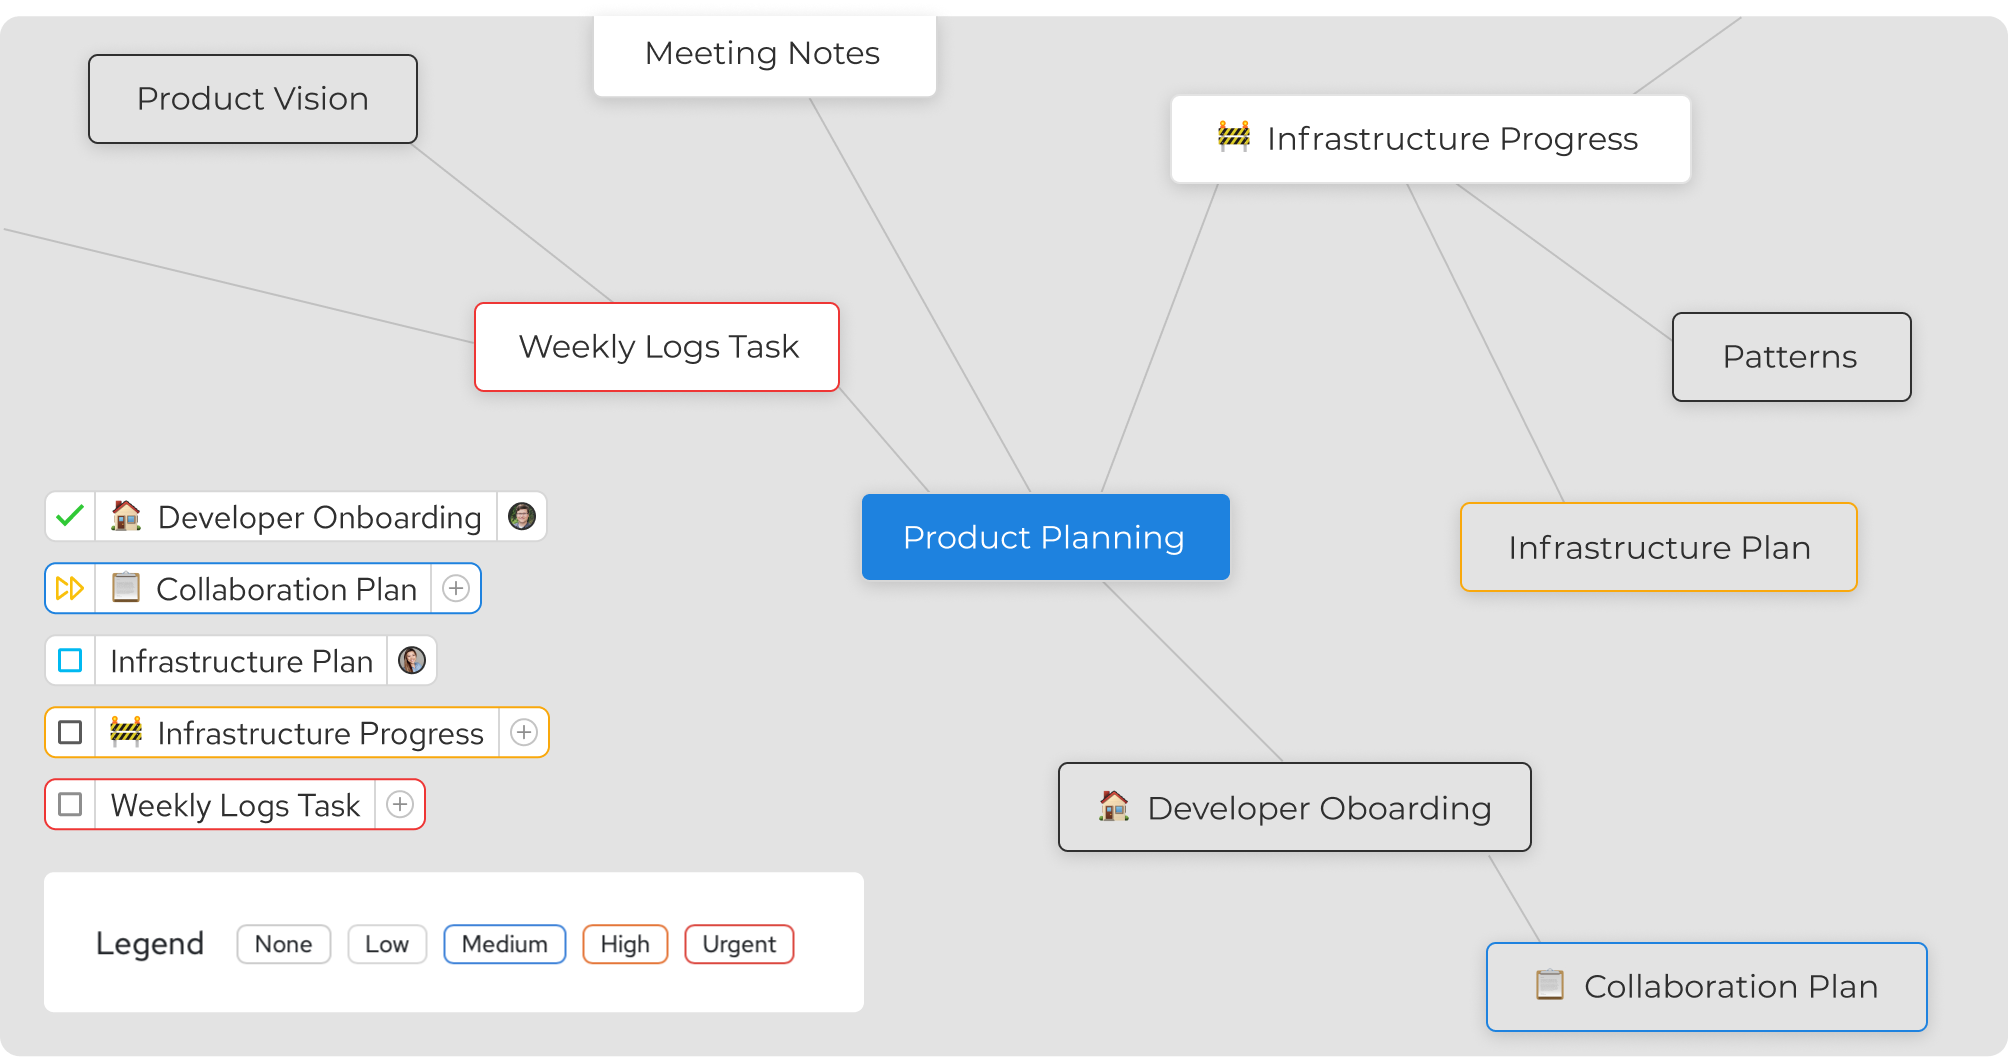Click the clipboard icon in Collaboration Plan task

click(126, 588)
